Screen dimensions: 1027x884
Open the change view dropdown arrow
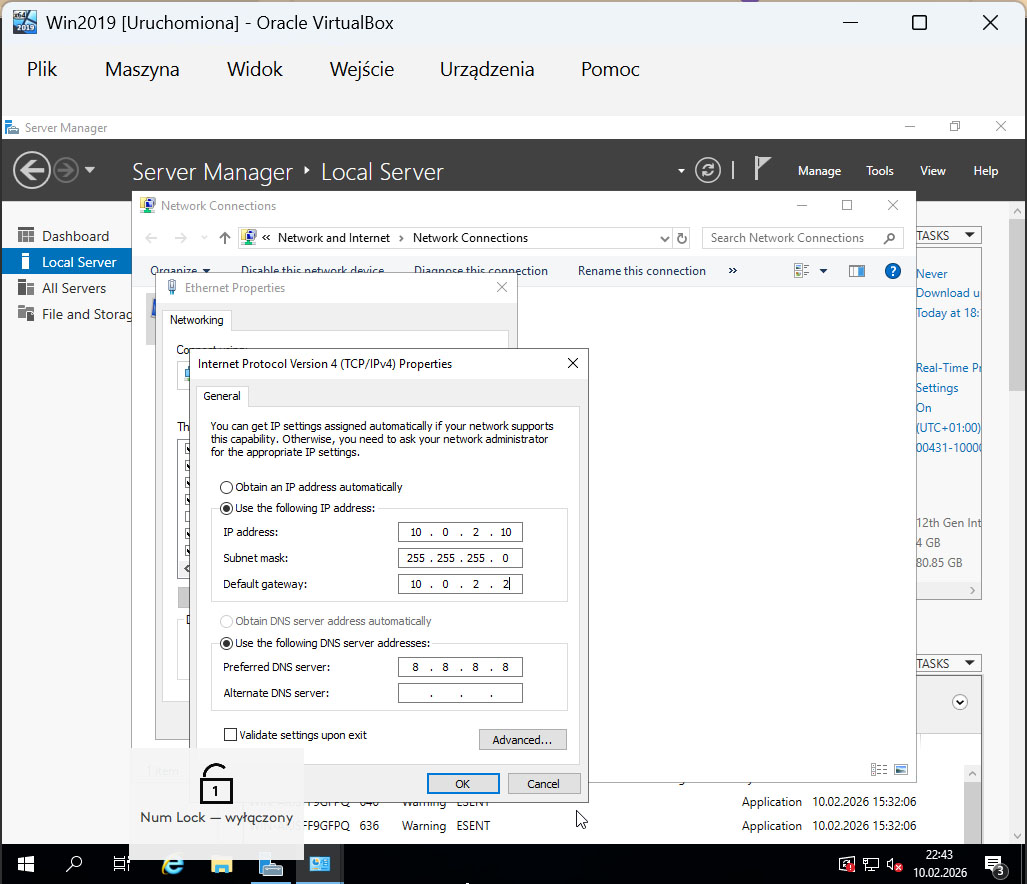tap(824, 271)
